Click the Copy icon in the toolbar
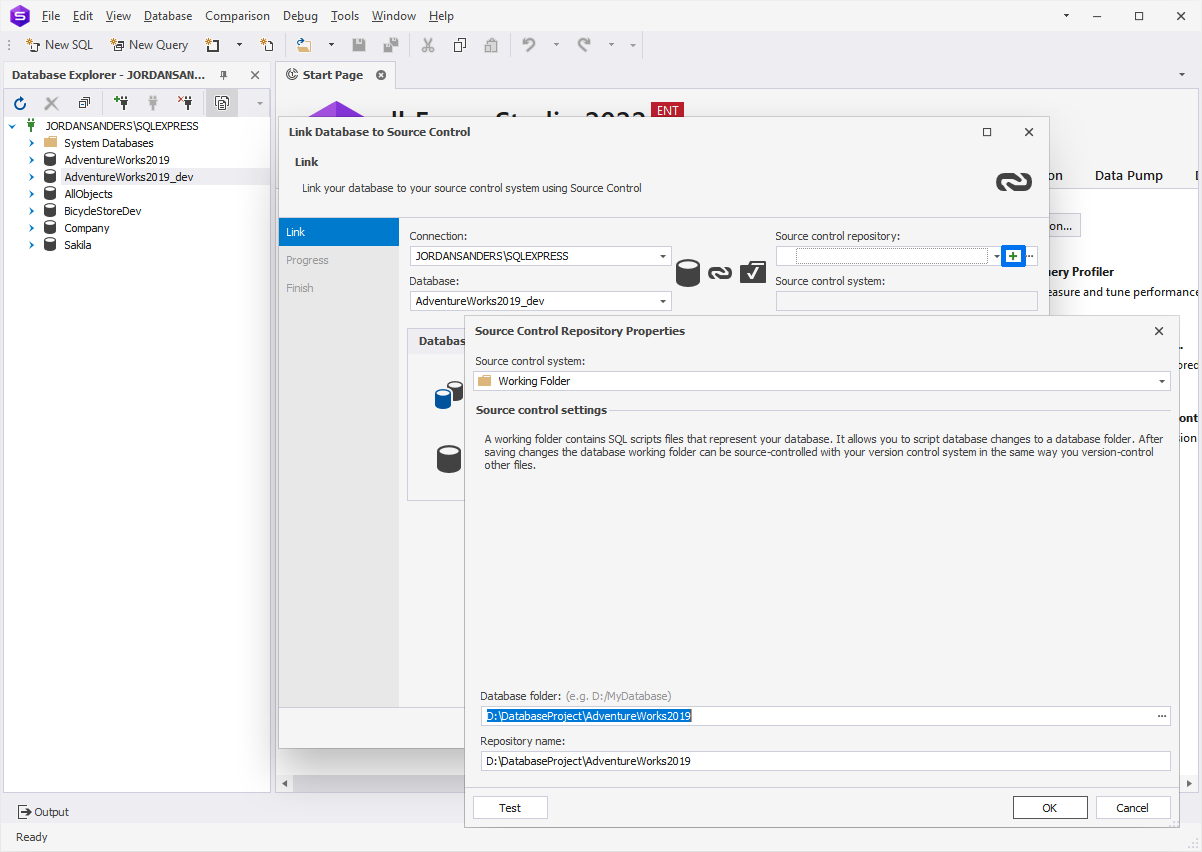This screenshot has width=1202, height=852. 459,45
